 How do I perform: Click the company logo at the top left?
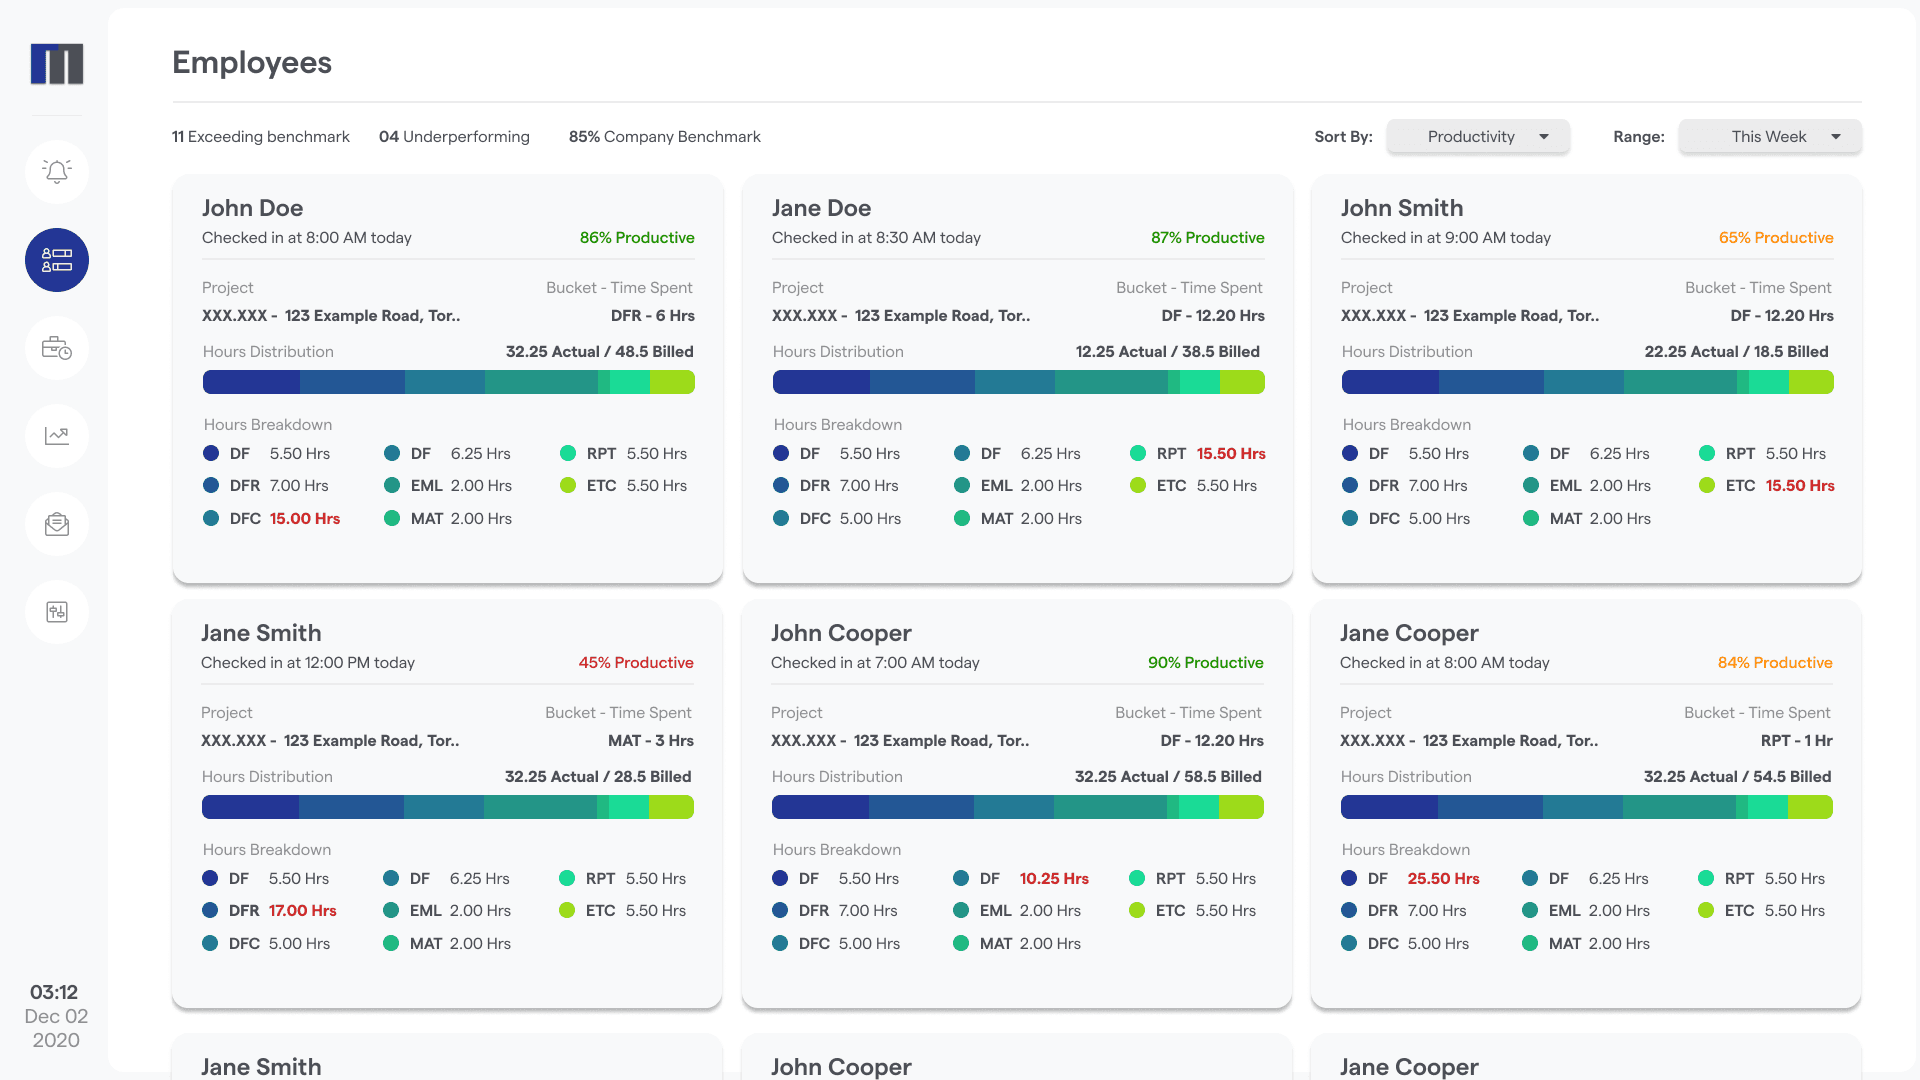pyautogui.click(x=56, y=63)
